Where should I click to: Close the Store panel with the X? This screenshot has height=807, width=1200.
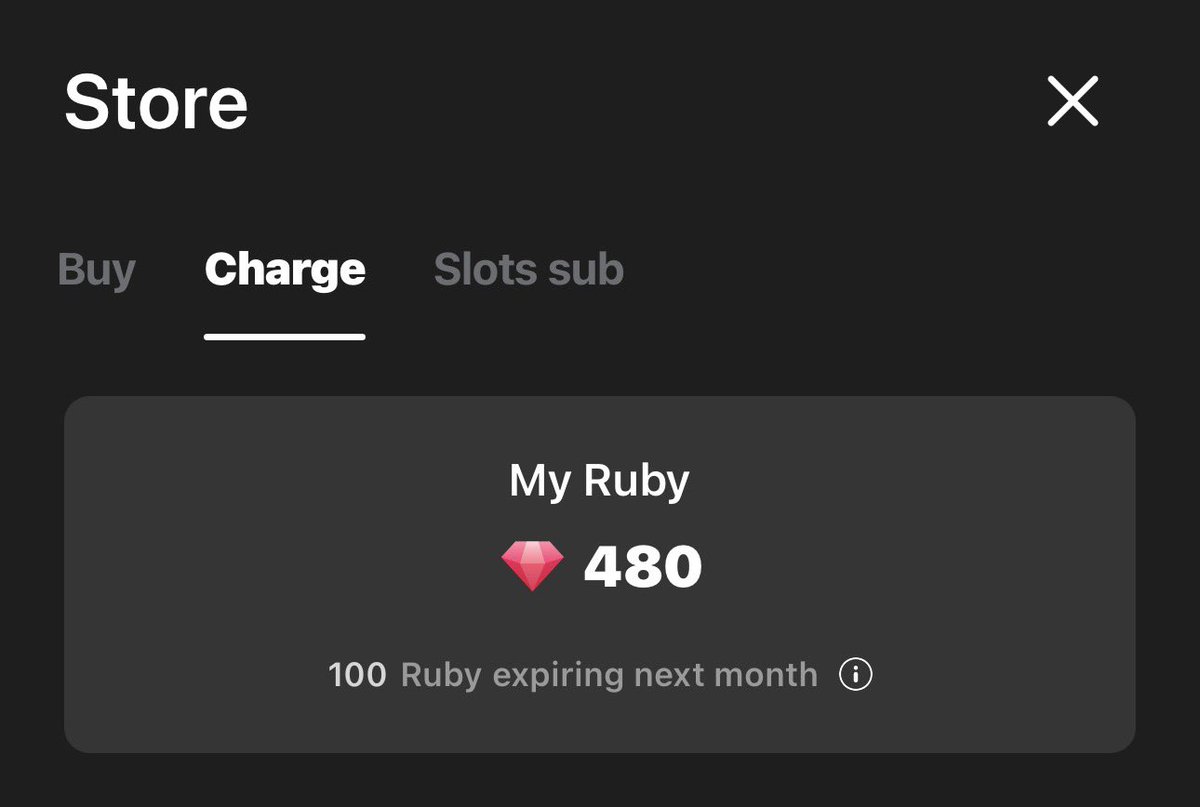1073,101
